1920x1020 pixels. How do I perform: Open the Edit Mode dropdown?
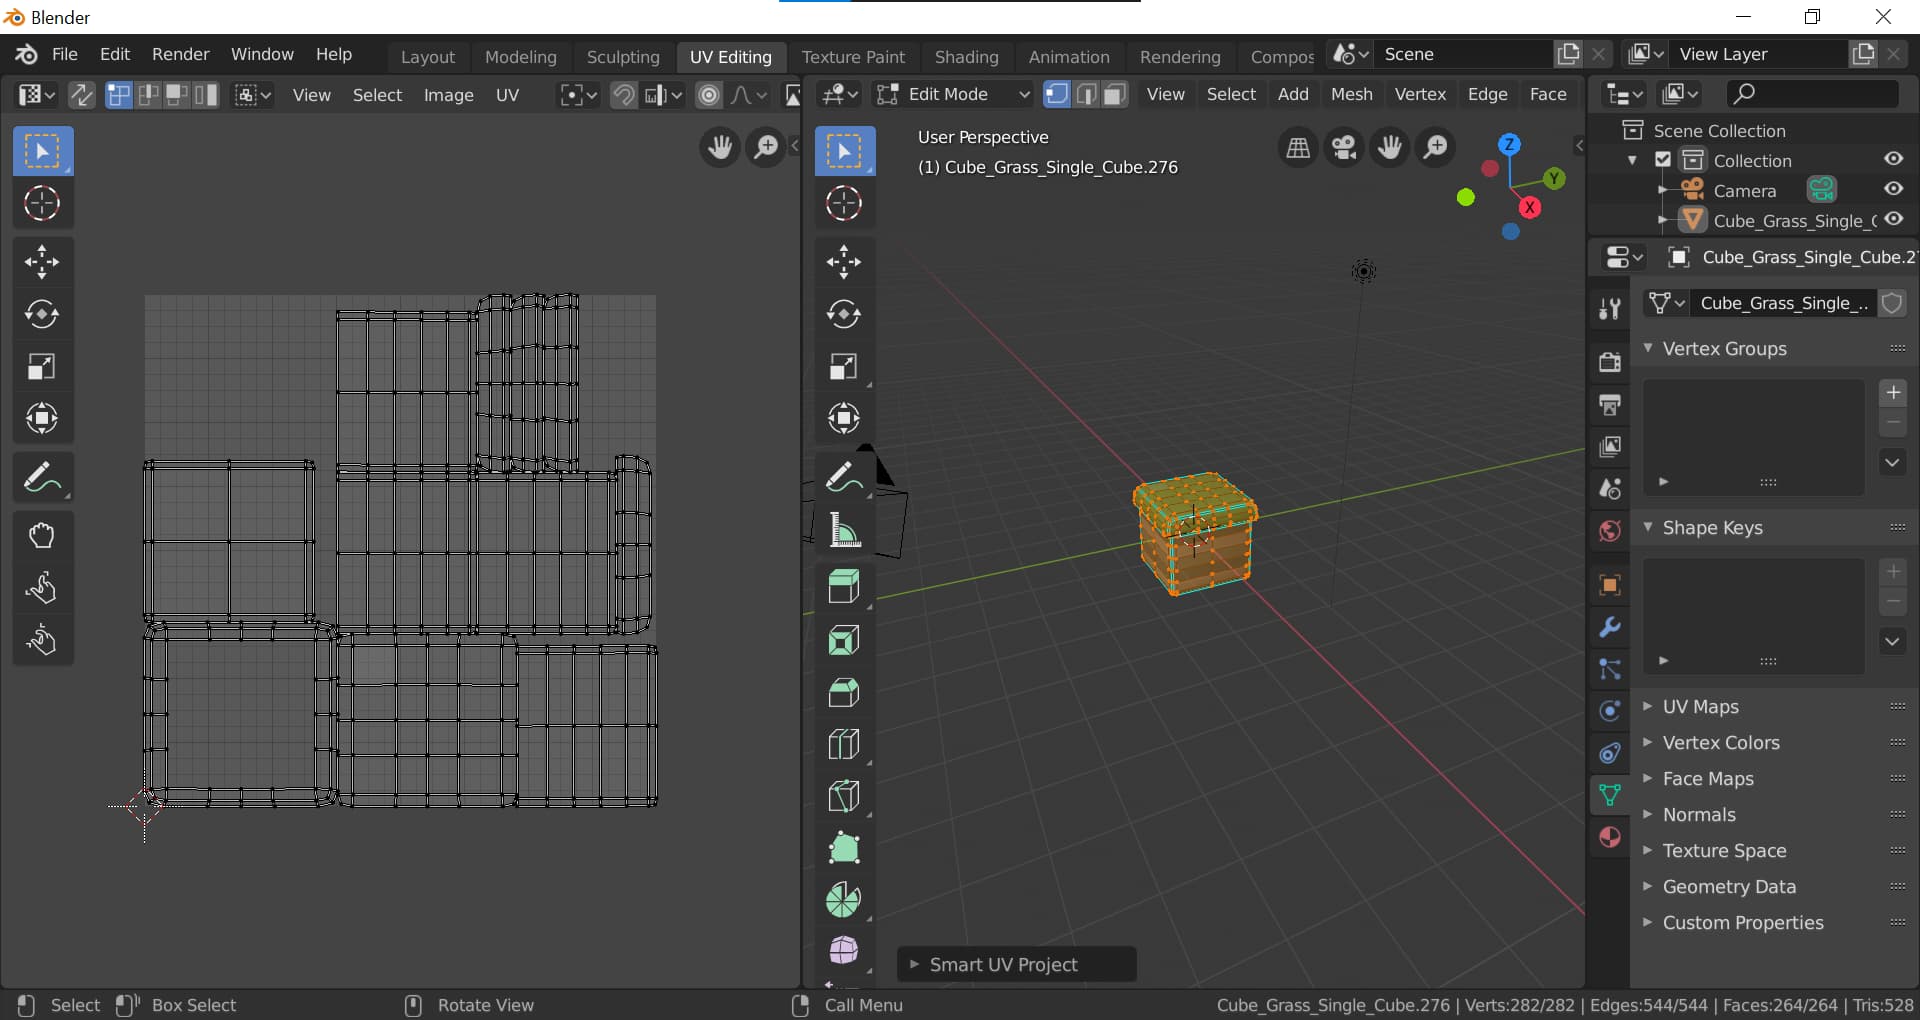(950, 94)
